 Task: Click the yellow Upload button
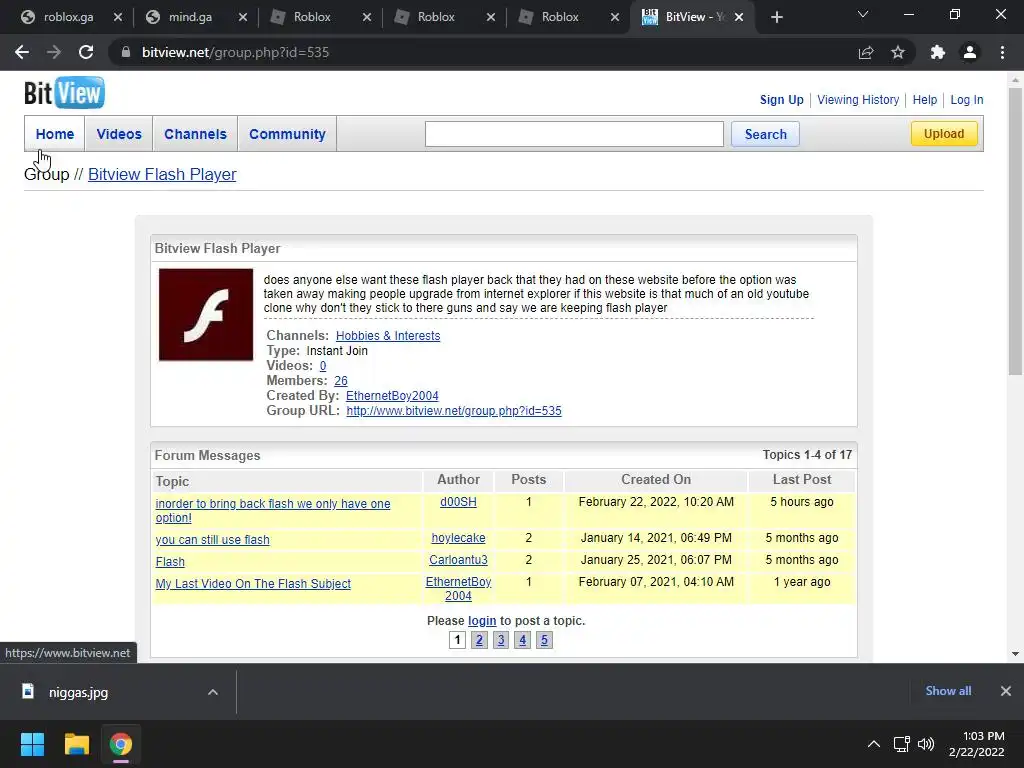[944, 133]
